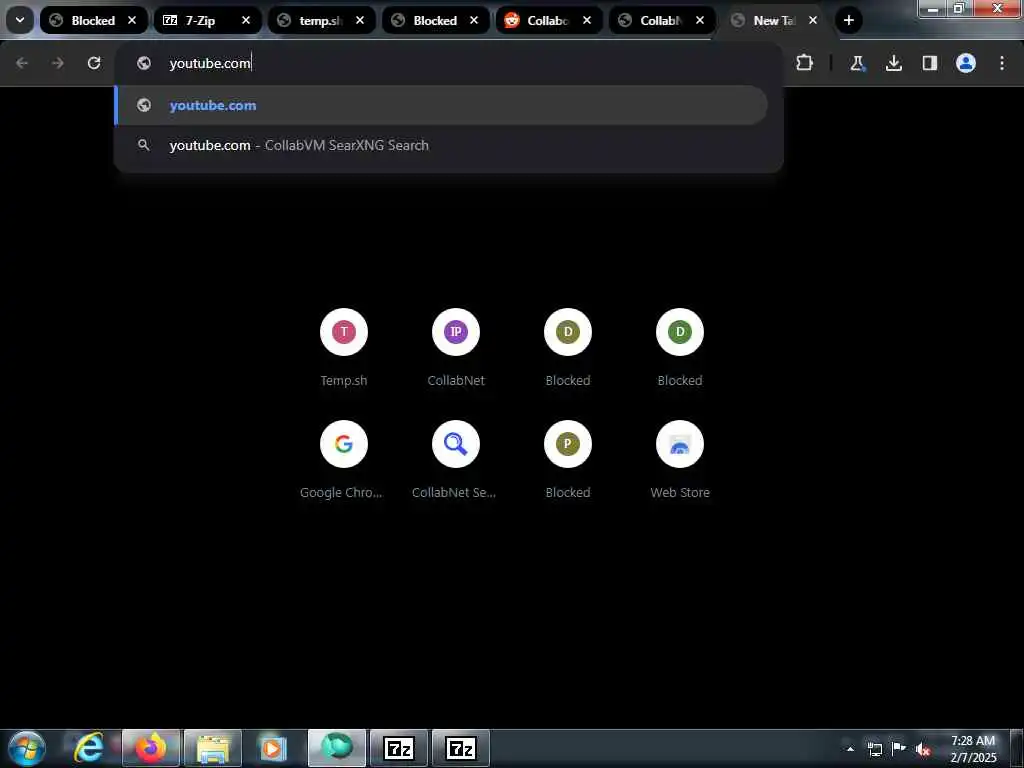Open the green D Blocked shortcut
Screen dimensions: 1024x768
680,347
